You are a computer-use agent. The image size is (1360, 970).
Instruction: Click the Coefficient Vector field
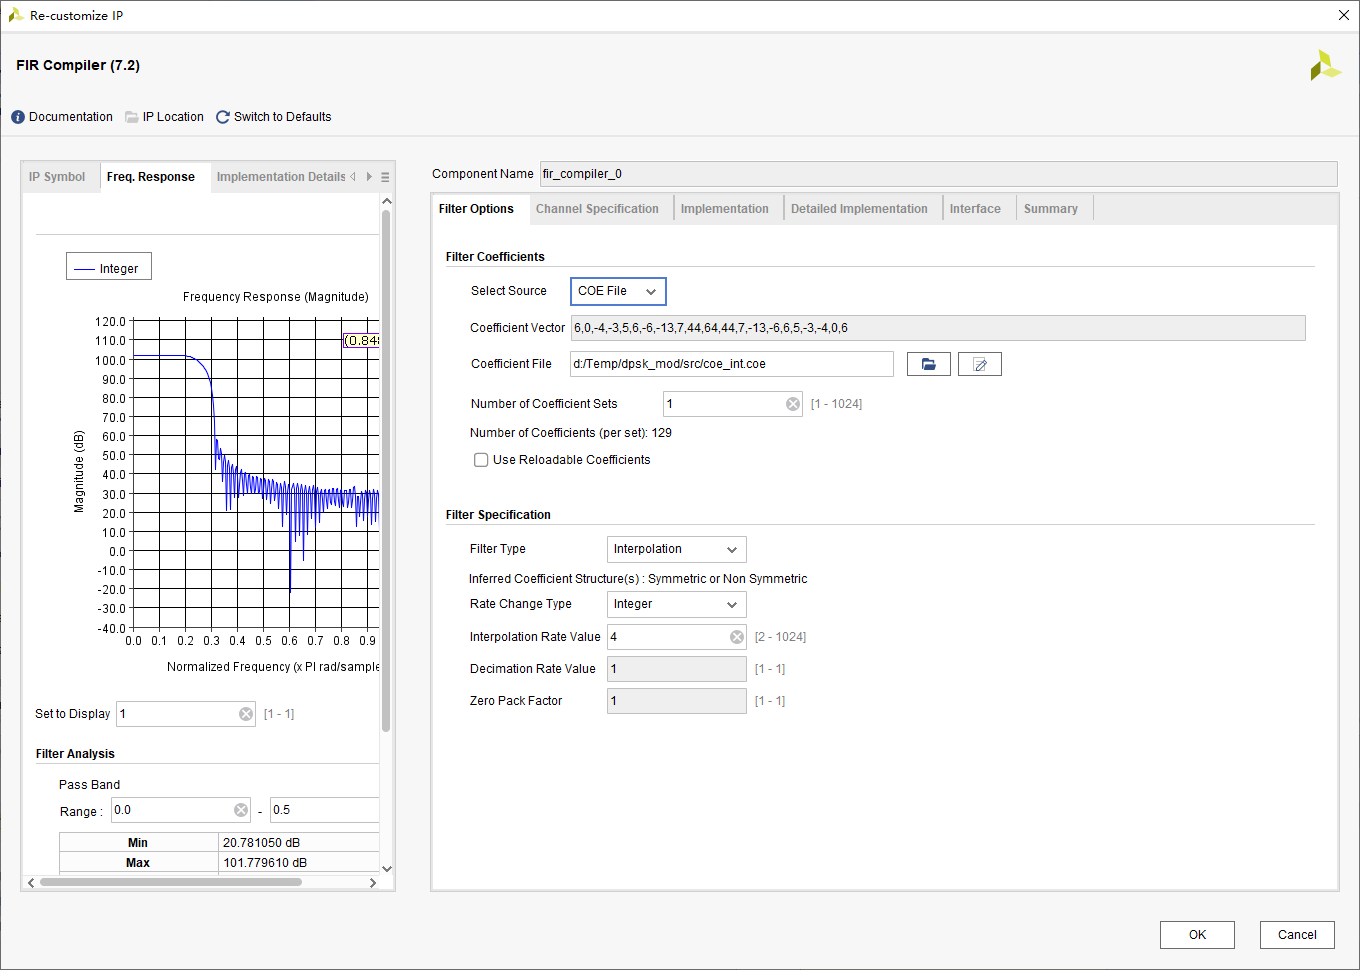938,328
